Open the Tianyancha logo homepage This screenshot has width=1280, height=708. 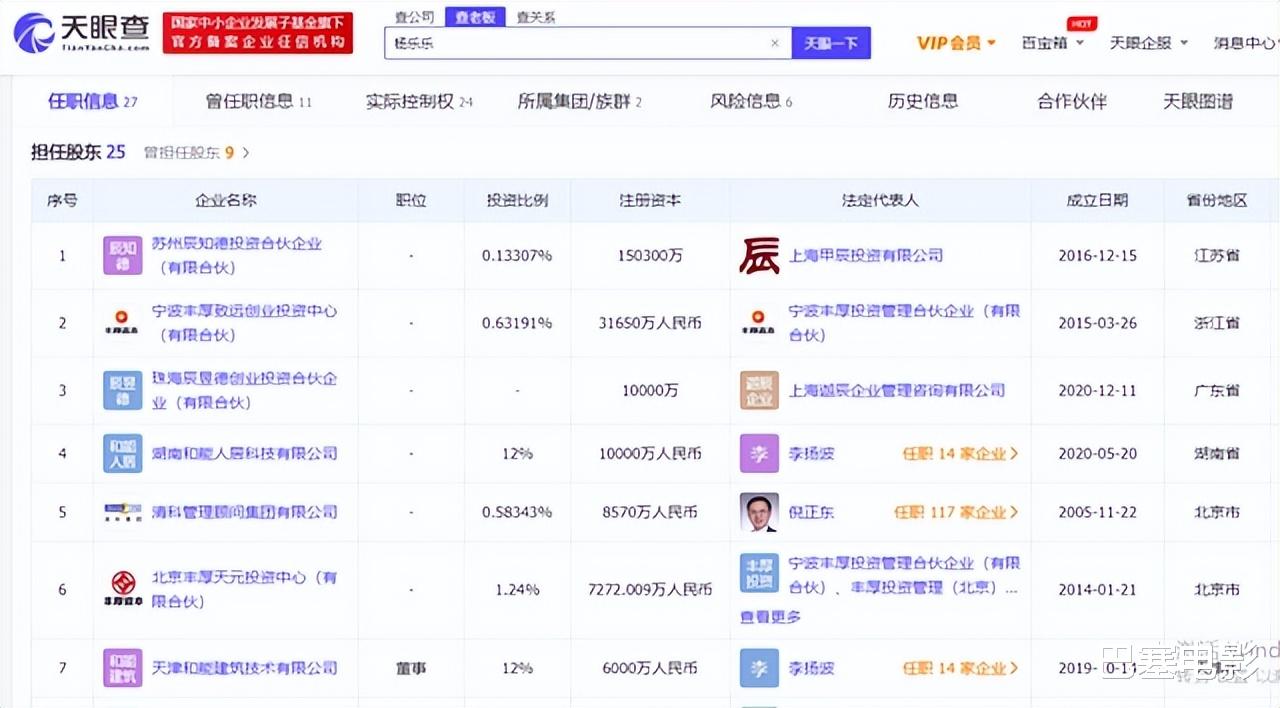pyautogui.click(x=82, y=32)
